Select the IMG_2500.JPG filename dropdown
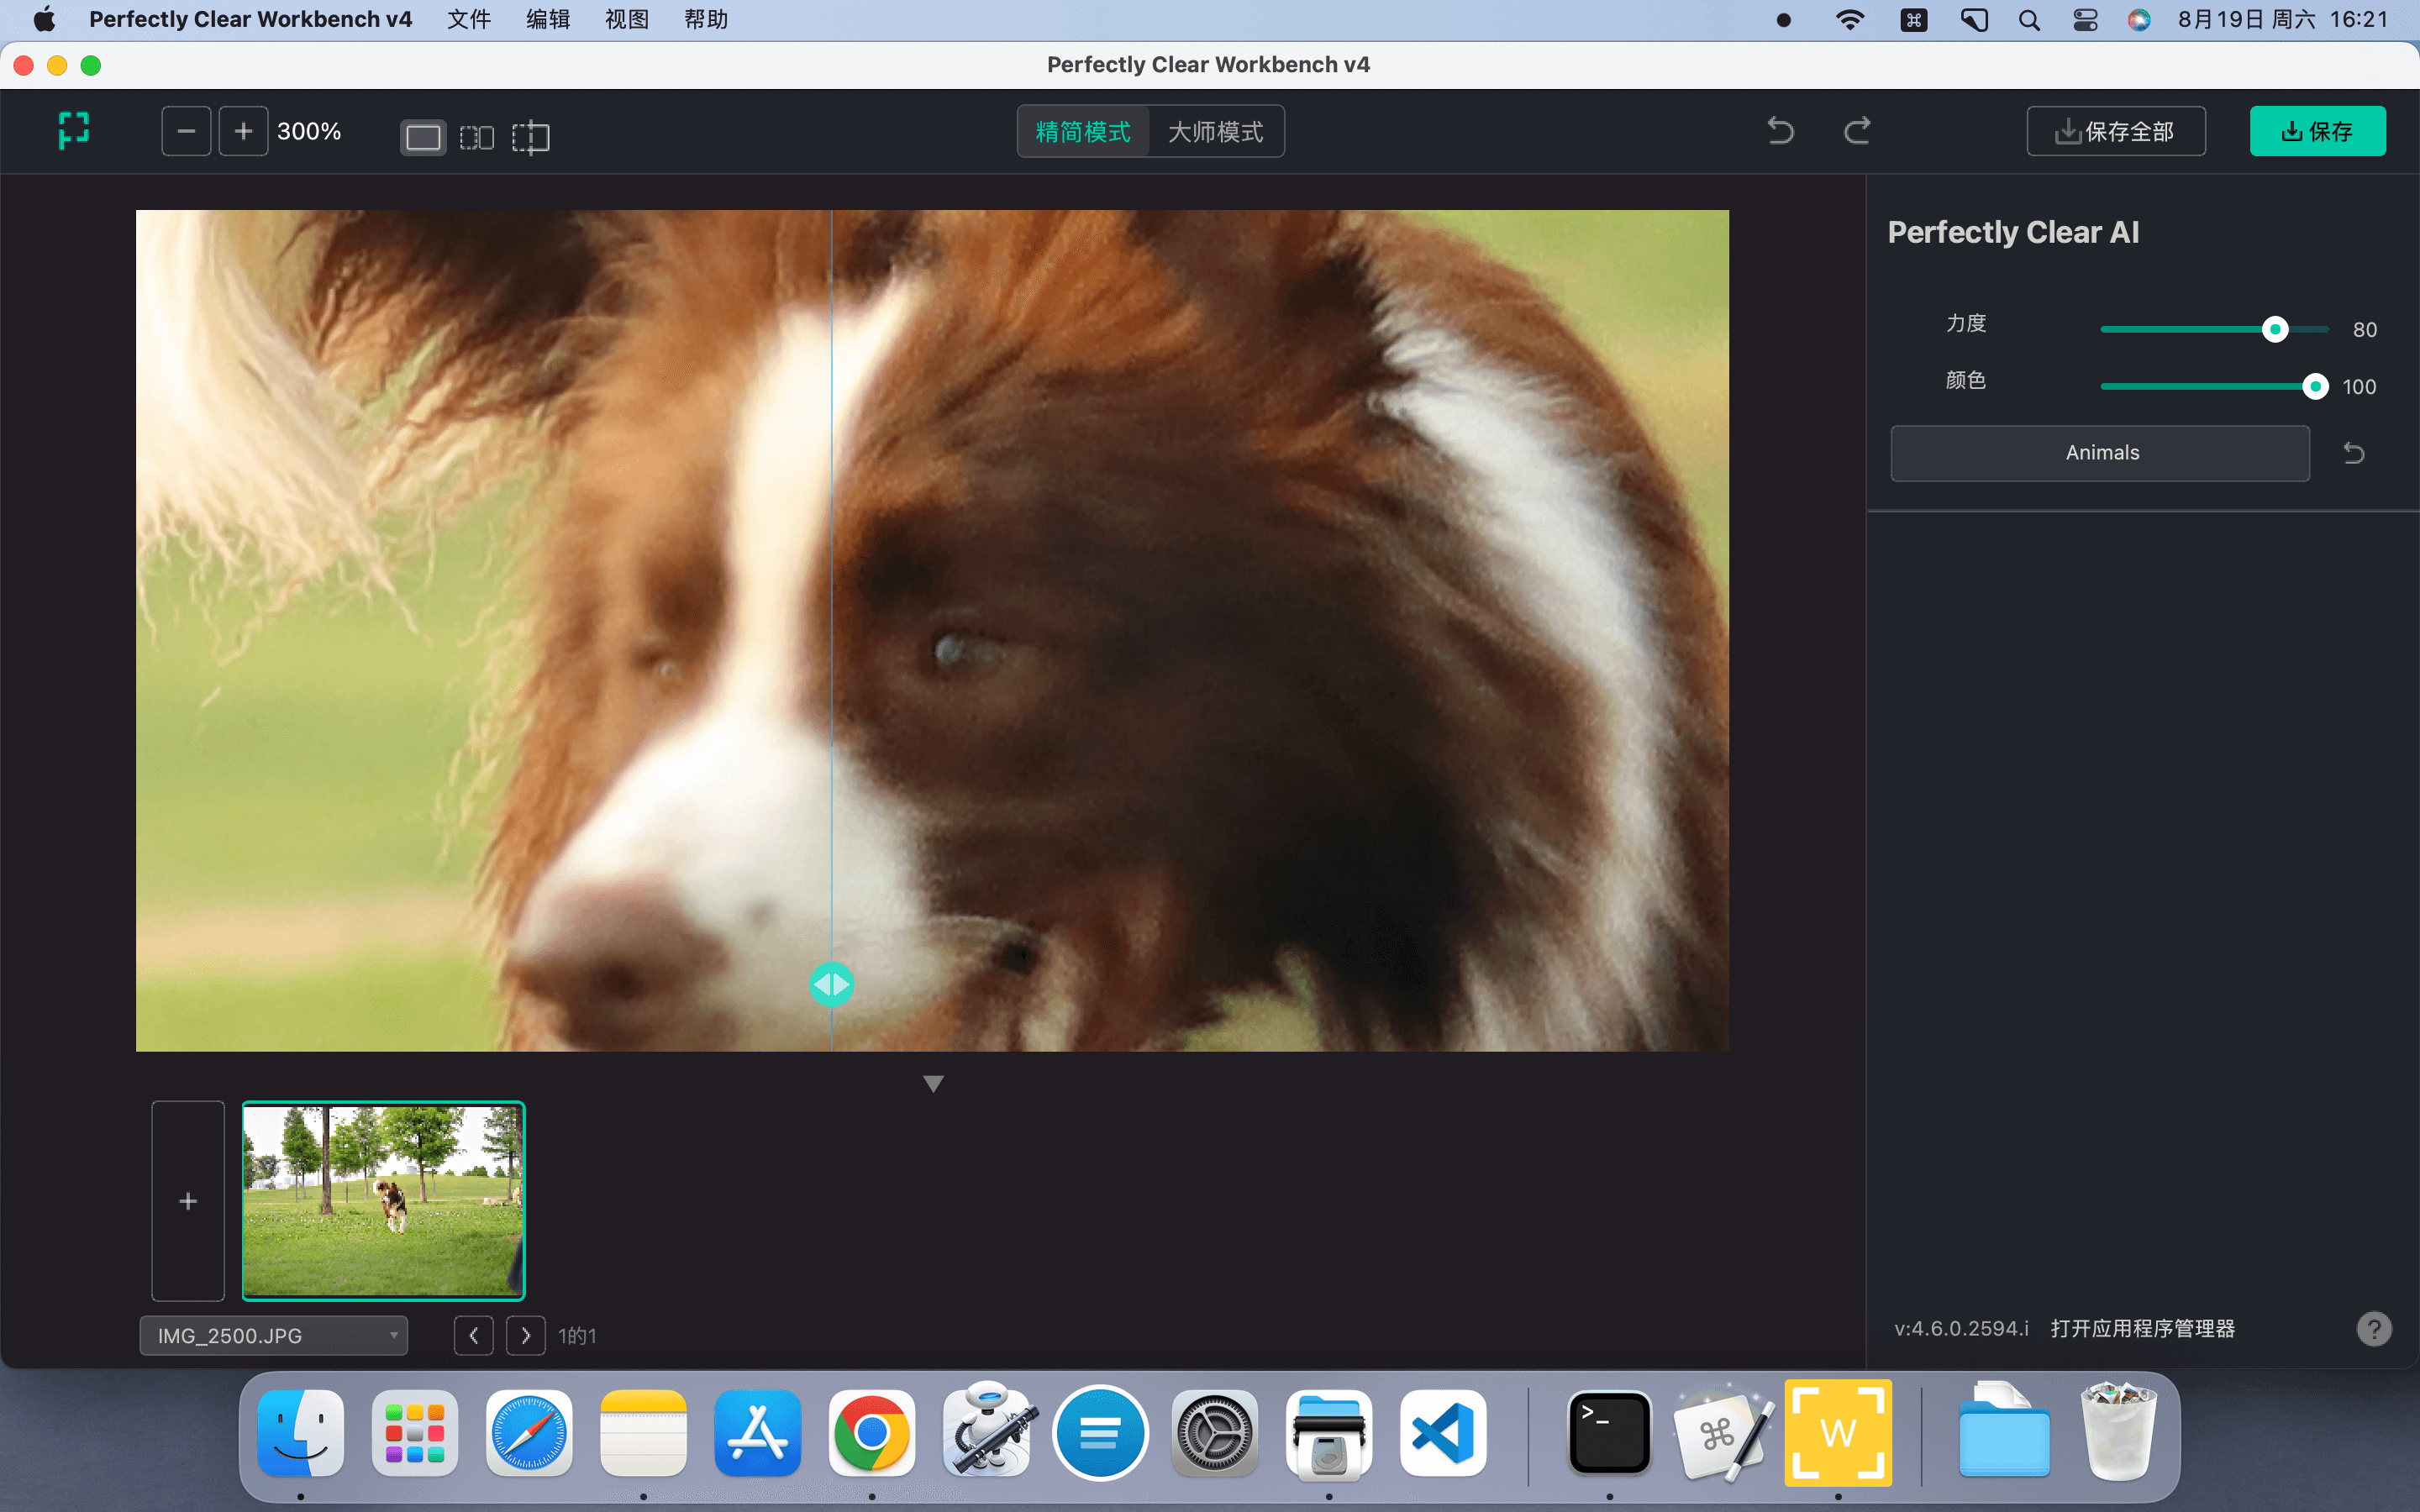The image size is (2420, 1512). [274, 1334]
